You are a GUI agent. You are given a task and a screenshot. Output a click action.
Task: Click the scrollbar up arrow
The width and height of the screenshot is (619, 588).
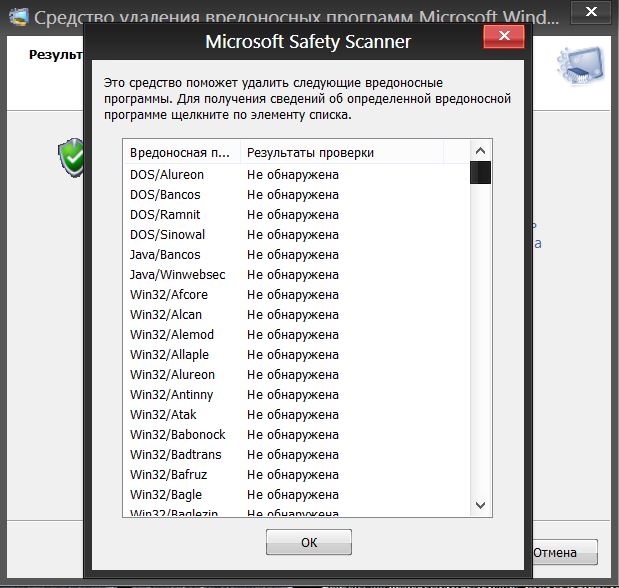coord(480,152)
